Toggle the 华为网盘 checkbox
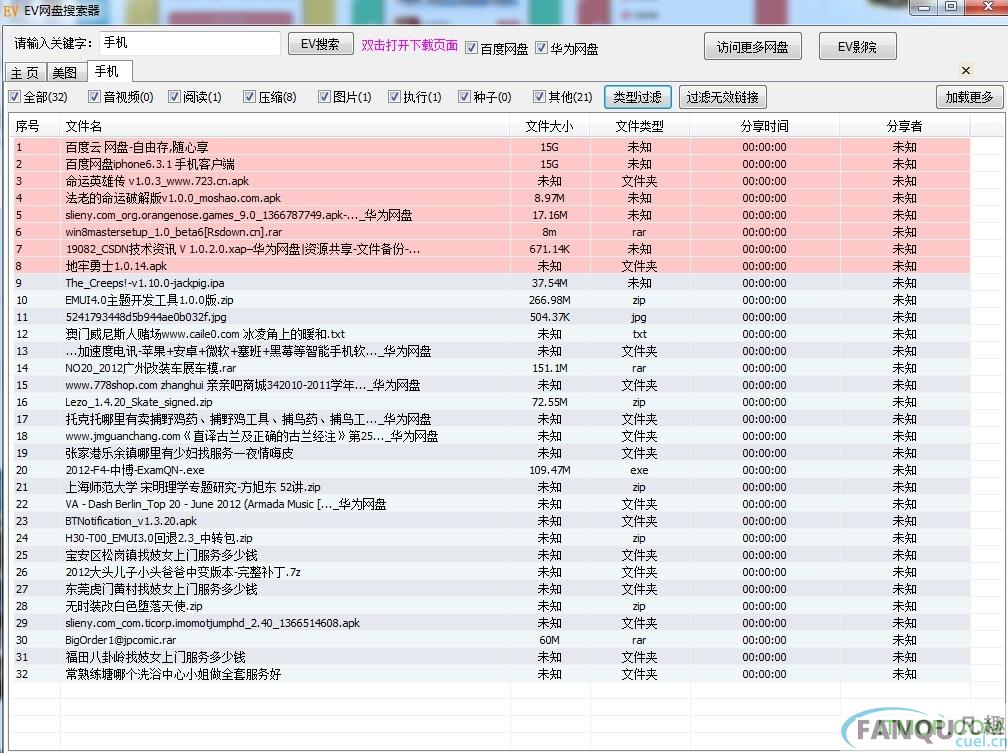 (541, 48)
